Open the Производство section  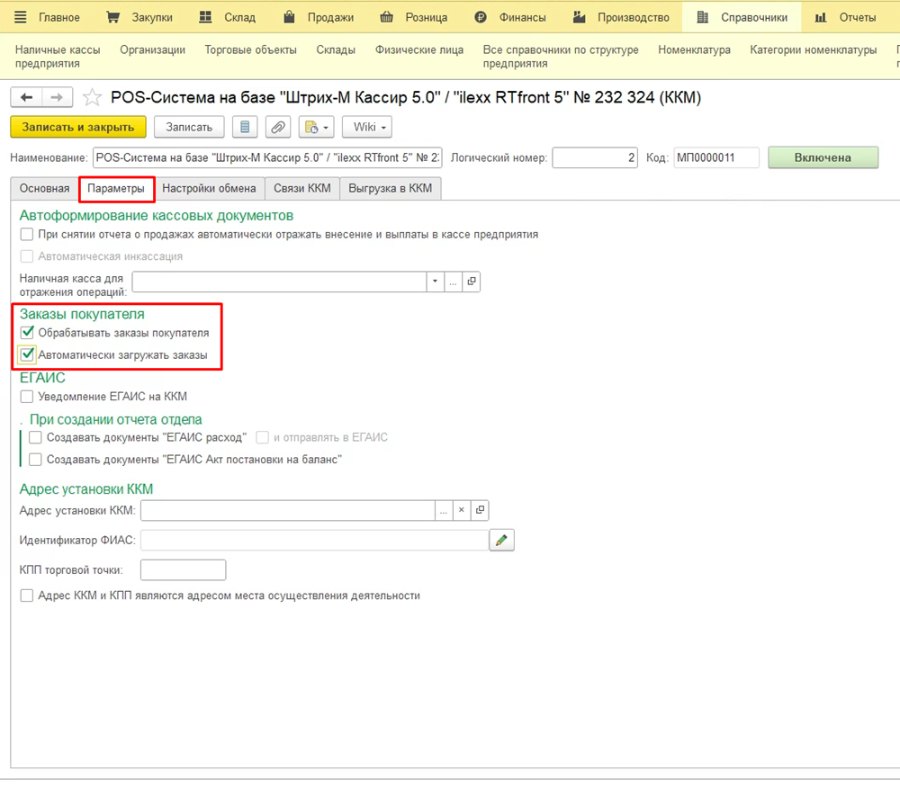[621, 17]
